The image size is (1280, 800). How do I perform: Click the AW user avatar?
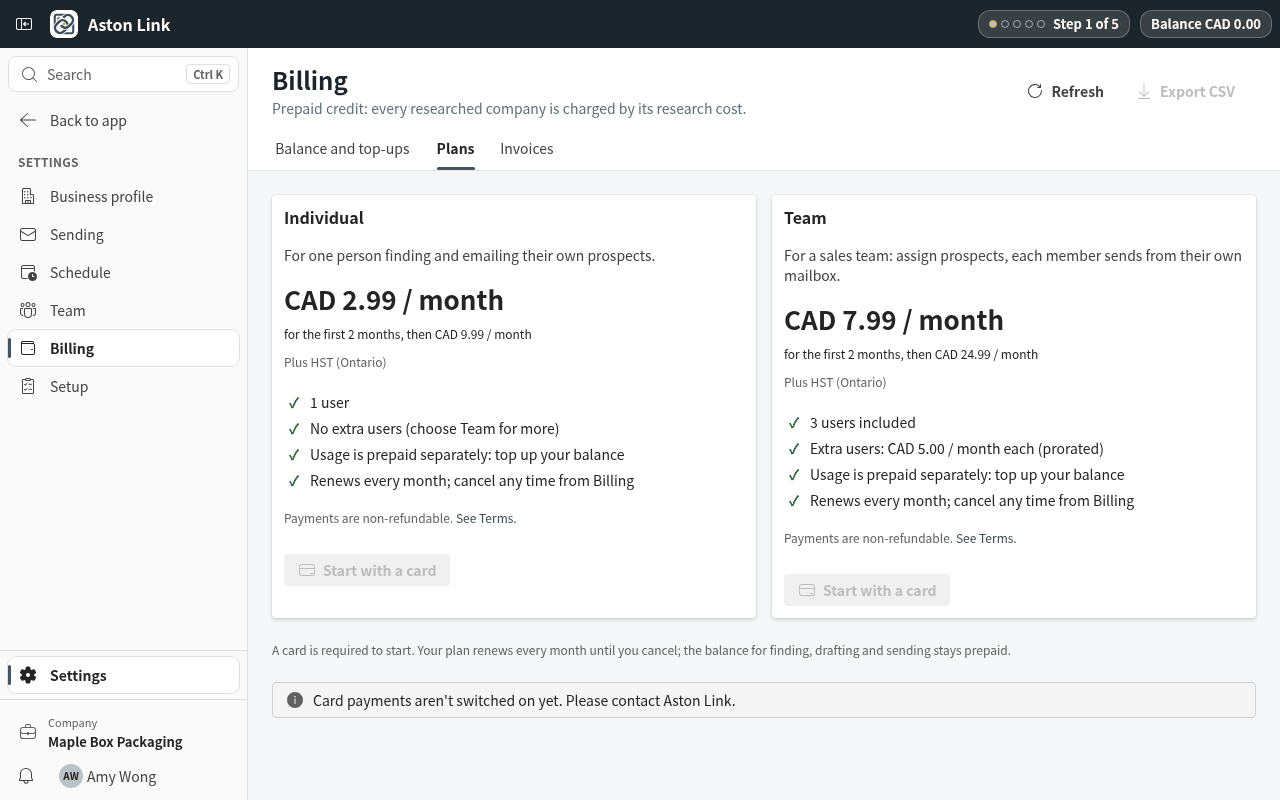70,776
